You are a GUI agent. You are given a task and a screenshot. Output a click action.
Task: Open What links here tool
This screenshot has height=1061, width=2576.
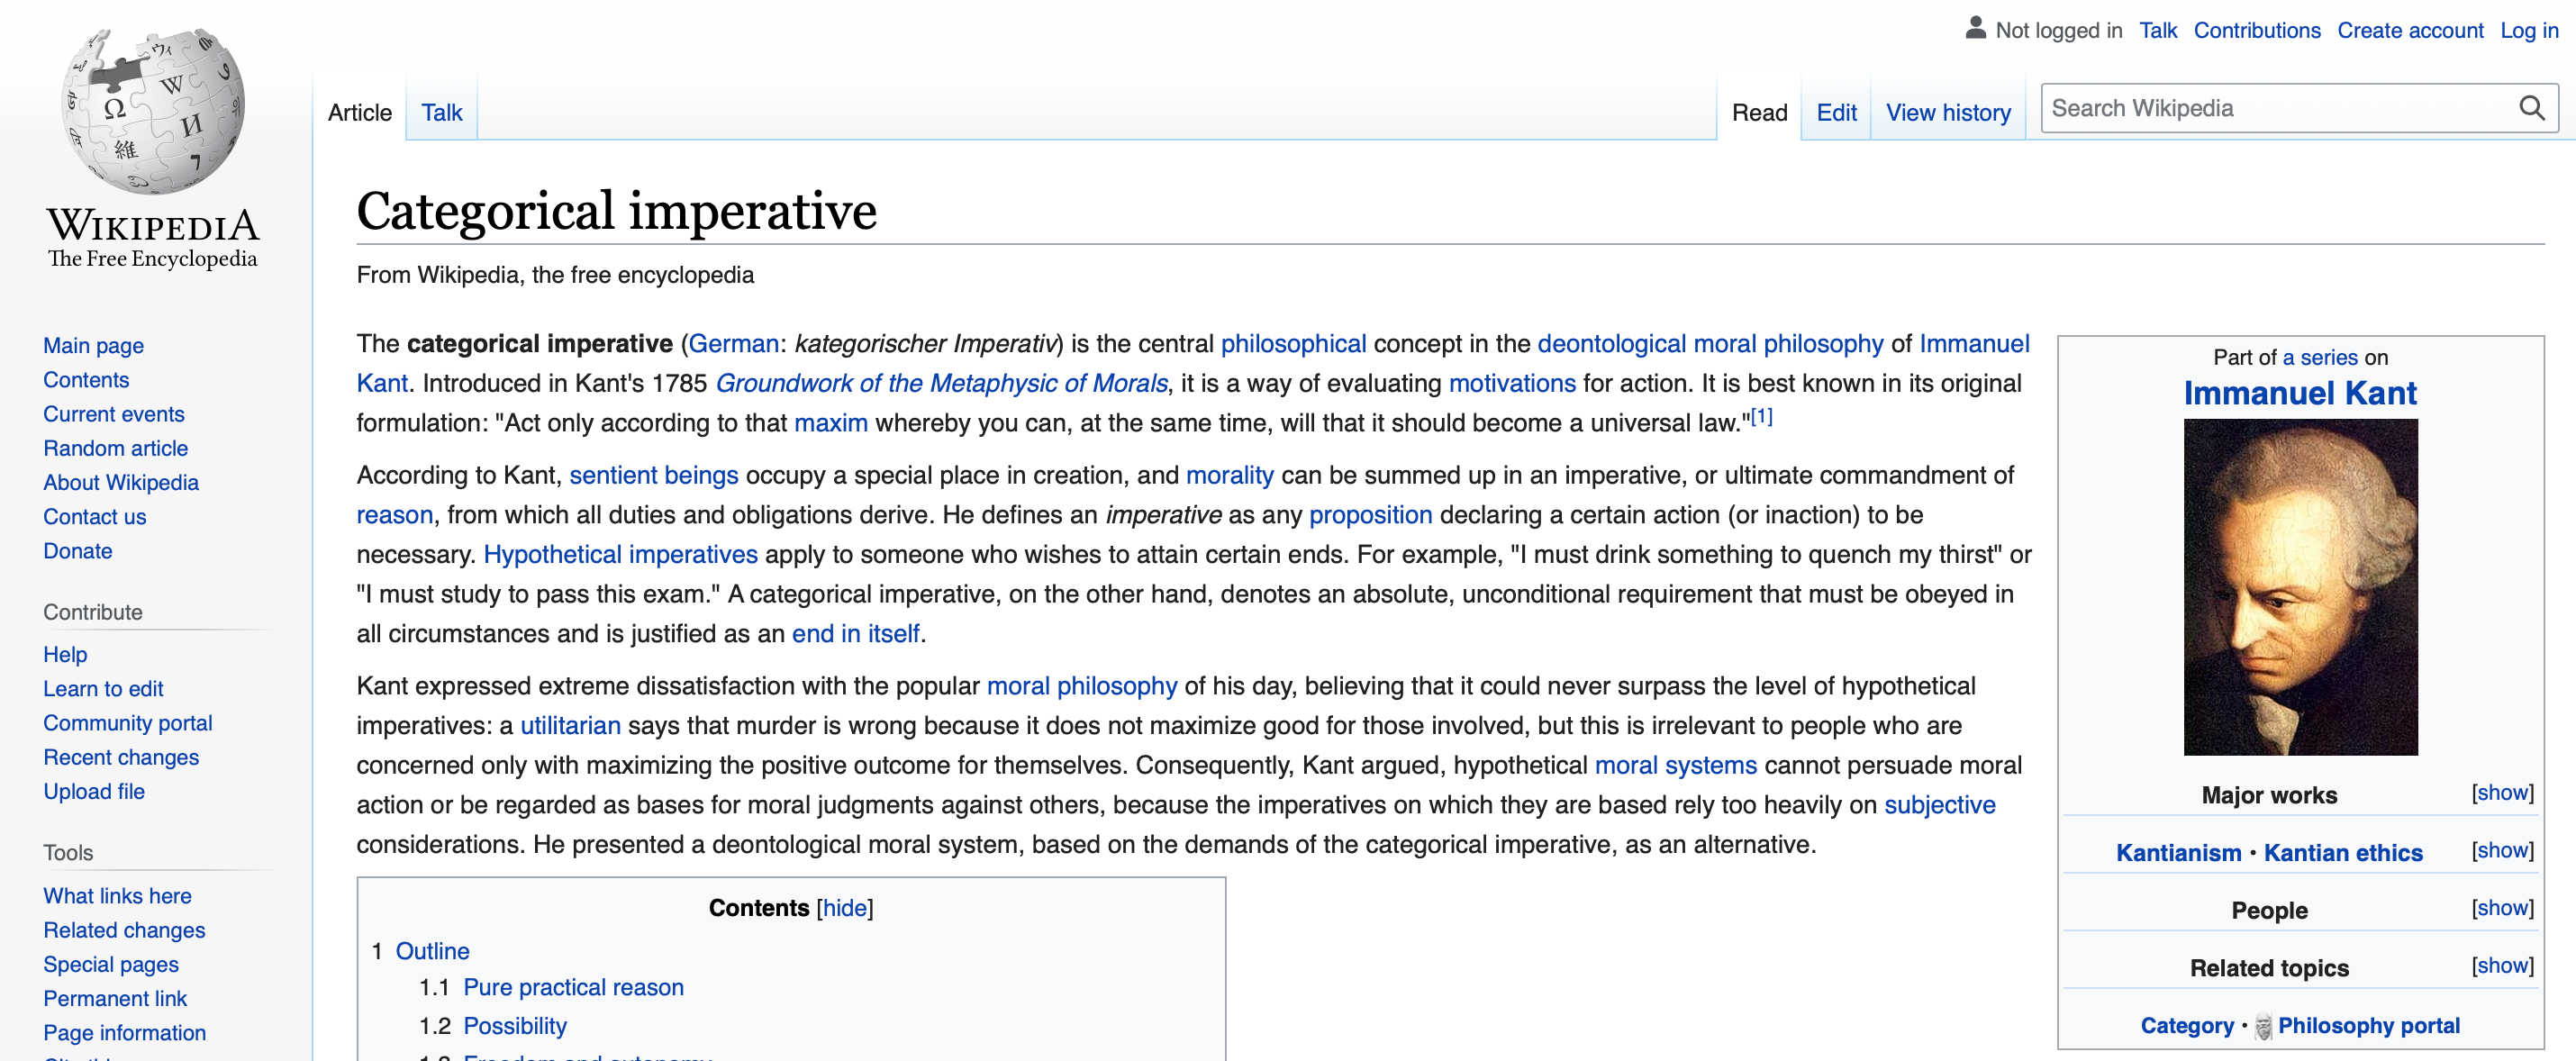(x=117, y=896)
